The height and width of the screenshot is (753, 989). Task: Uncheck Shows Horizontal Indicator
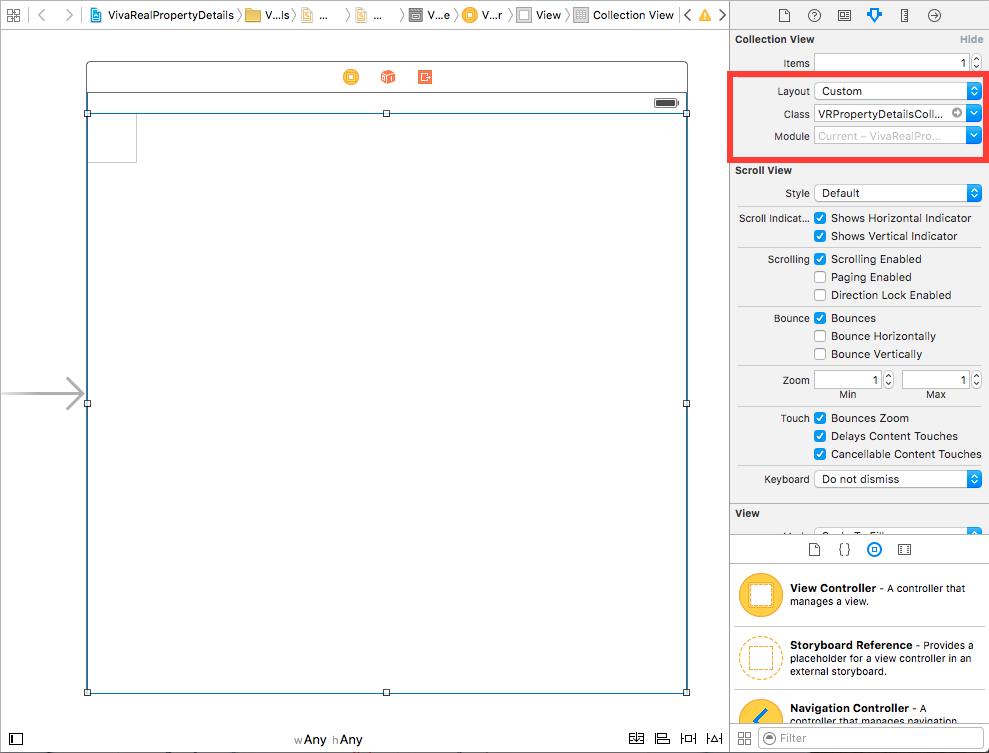[820, 218]
